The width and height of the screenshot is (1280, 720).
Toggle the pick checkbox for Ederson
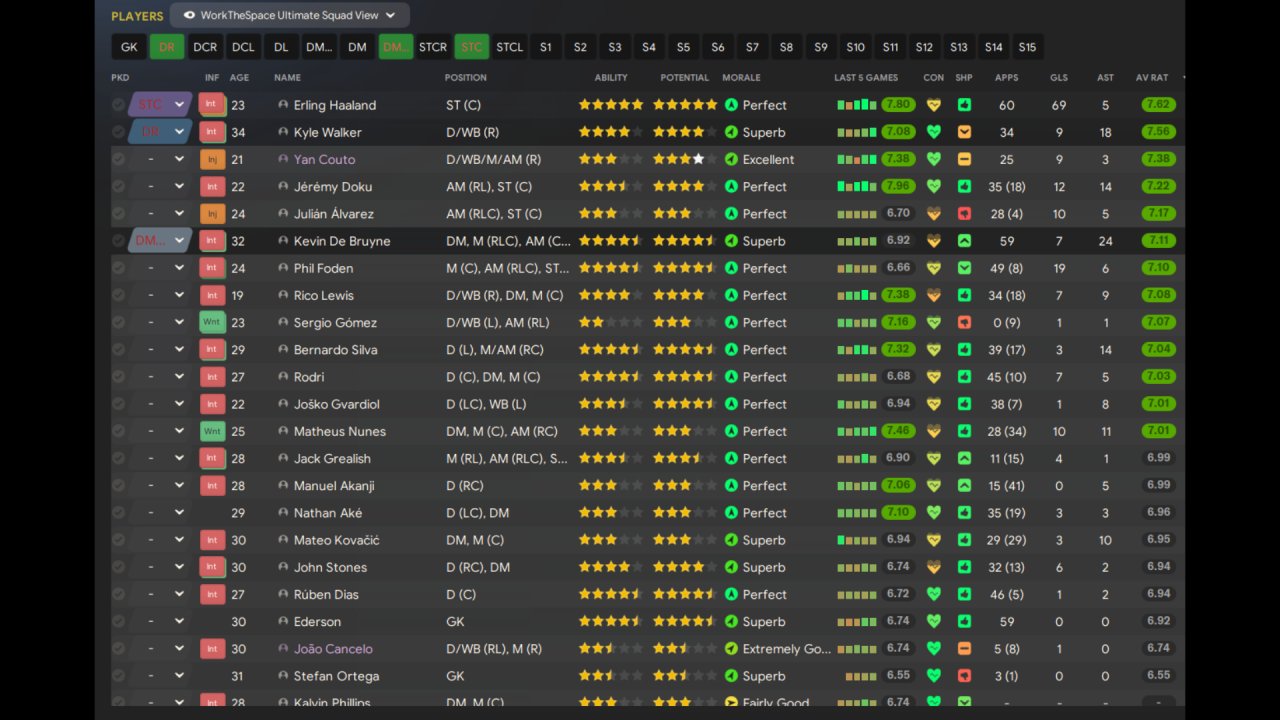tap(118, 621)
